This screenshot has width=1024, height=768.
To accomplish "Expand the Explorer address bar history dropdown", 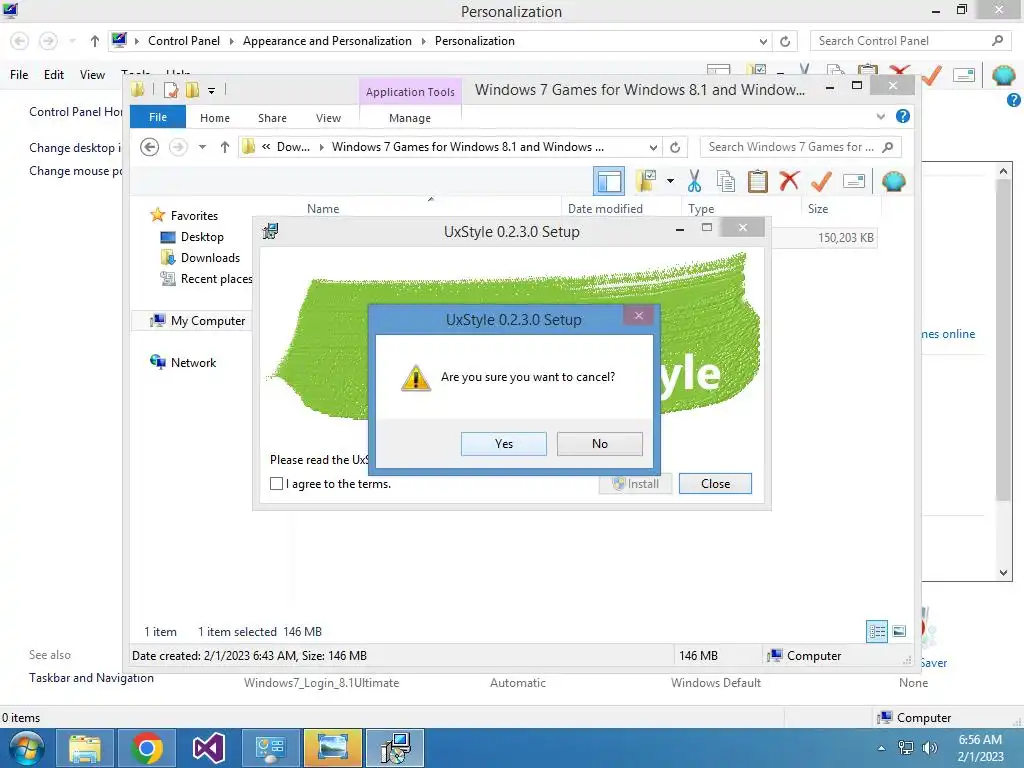I will [x=653, y=147].
